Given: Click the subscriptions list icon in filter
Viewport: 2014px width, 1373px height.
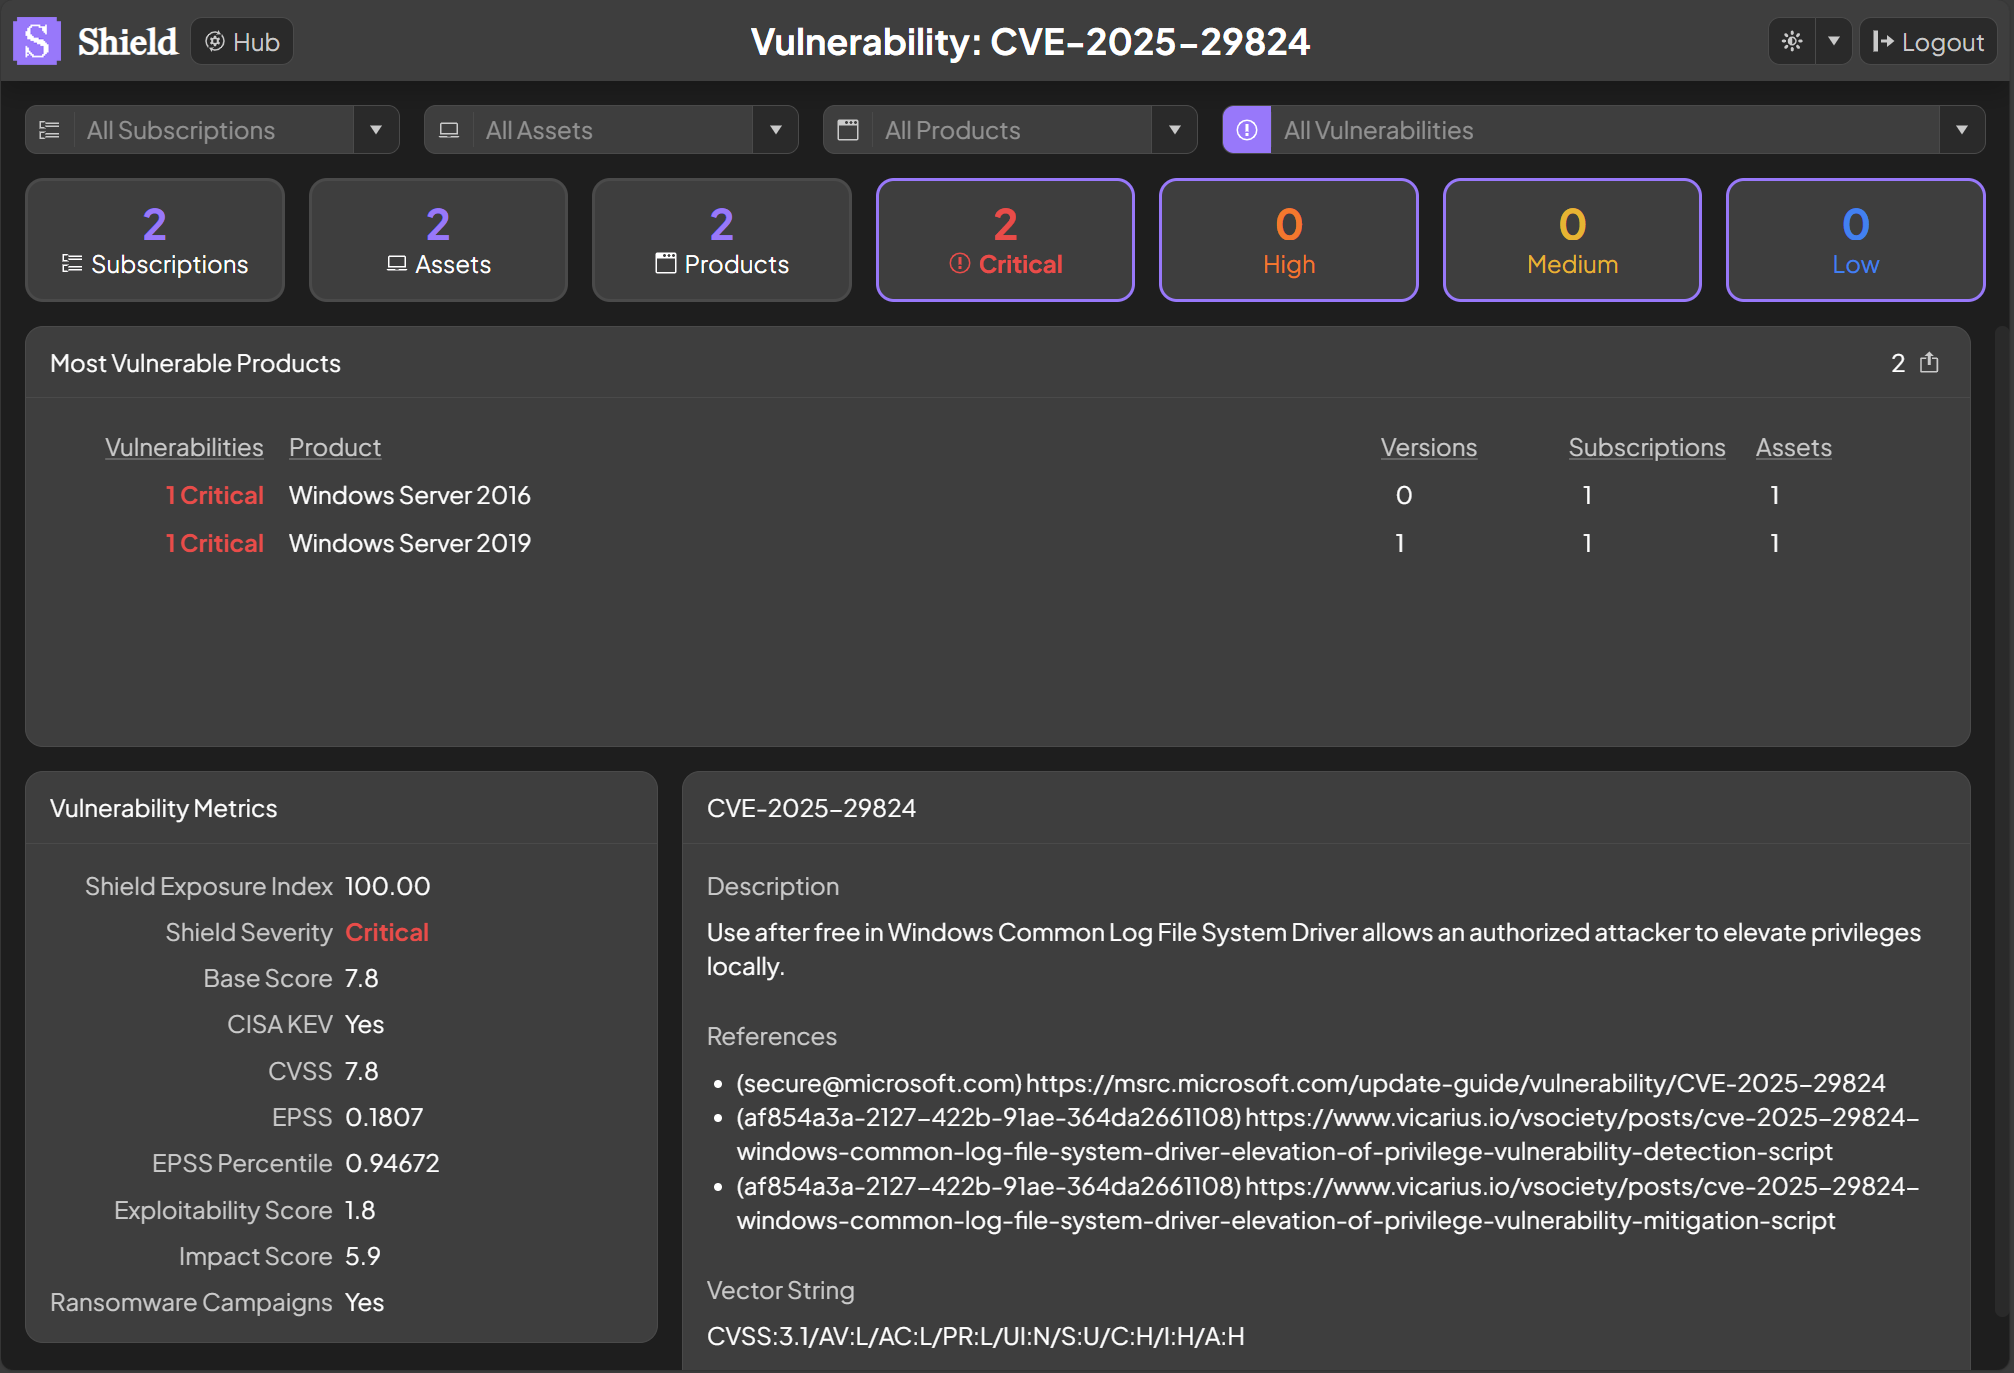Looking at the screenshot, I should [x=49, y=130].
